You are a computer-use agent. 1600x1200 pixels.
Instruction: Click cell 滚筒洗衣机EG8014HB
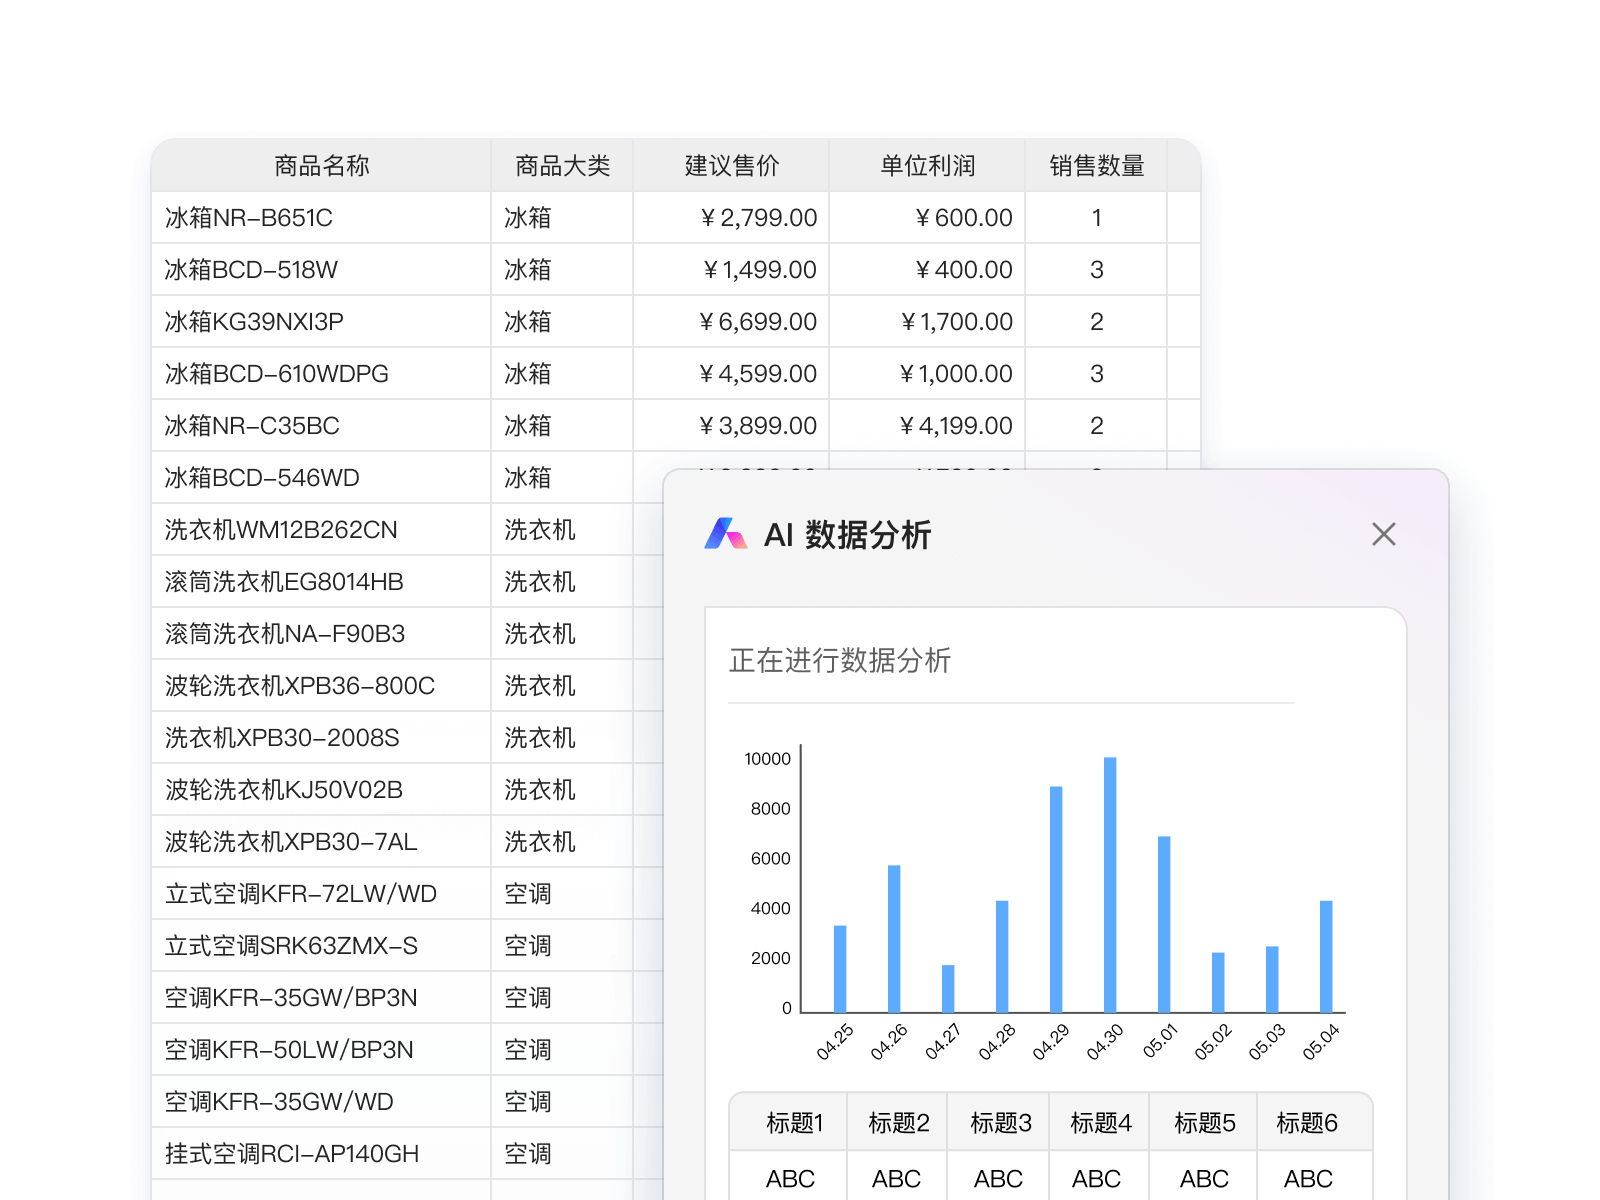321,582
